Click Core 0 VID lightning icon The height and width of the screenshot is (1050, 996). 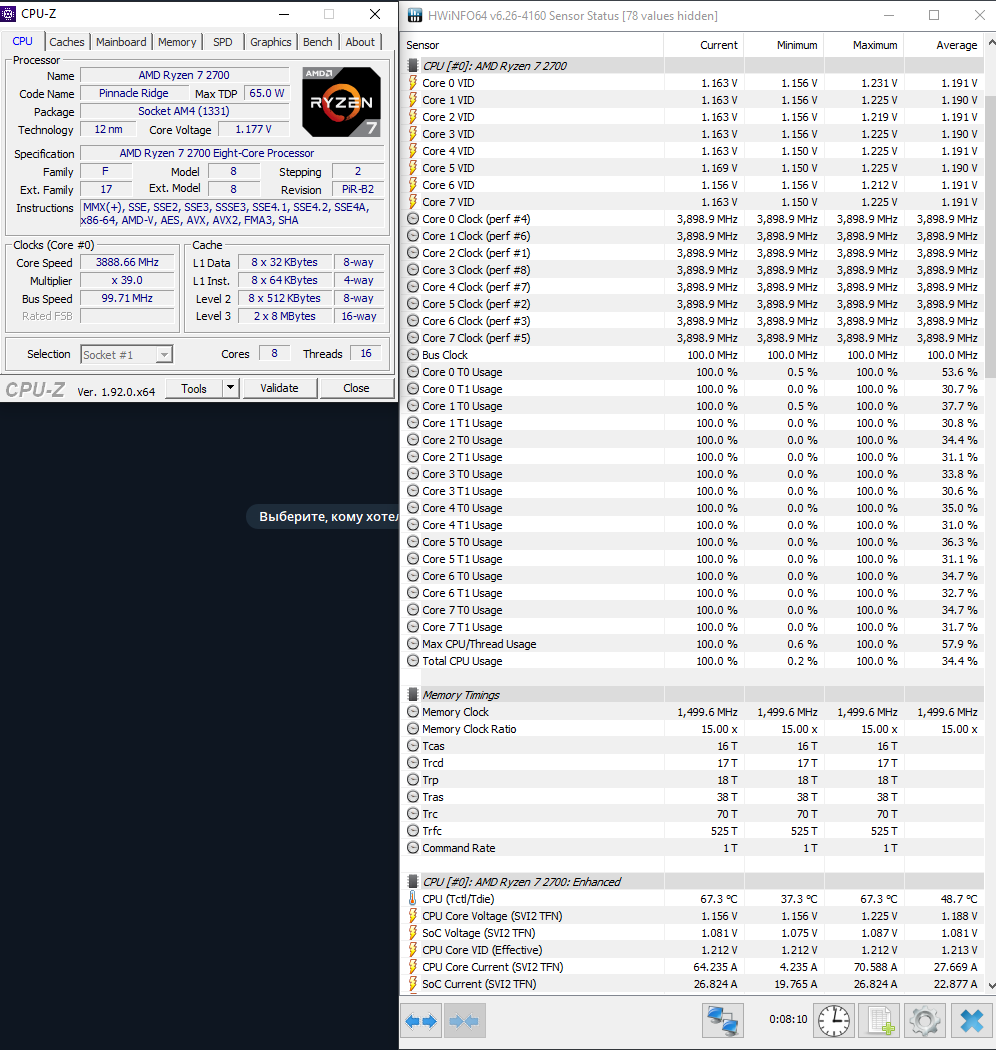(x=413, y=83)
